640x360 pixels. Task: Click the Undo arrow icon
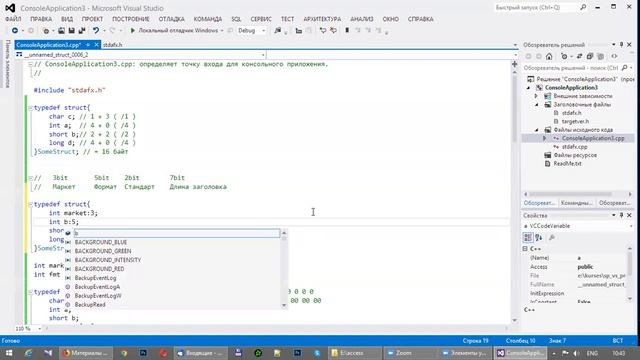coord(96,31)
